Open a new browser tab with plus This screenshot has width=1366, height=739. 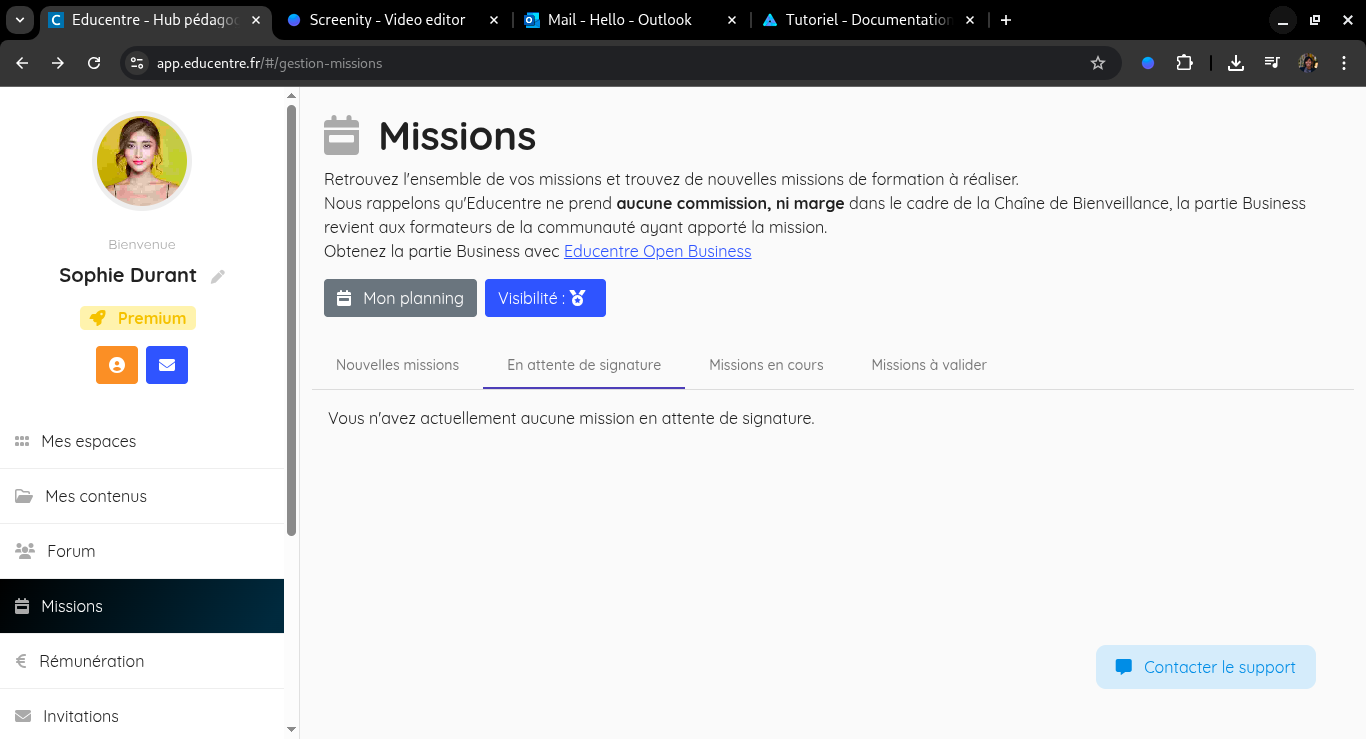[x=1006, y=20]
